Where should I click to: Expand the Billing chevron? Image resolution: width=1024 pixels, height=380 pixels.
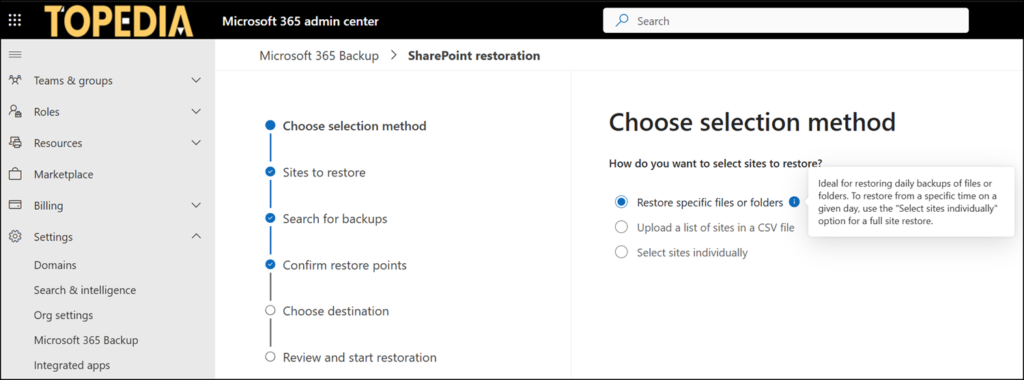[196, 206]
